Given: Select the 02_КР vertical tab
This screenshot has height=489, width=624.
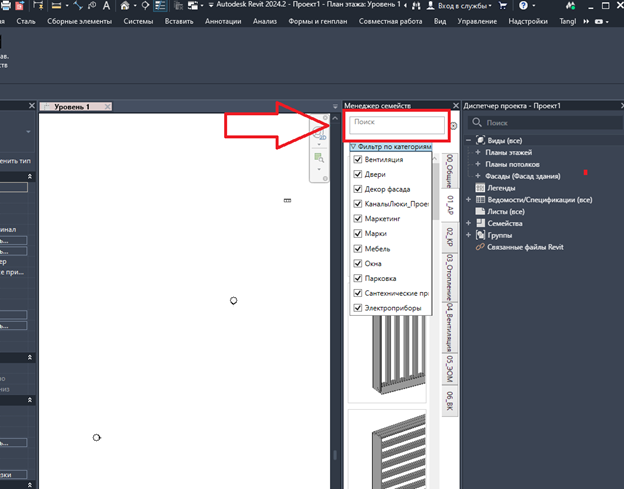Looking at the screenshot, I should [x=449, y=237].
